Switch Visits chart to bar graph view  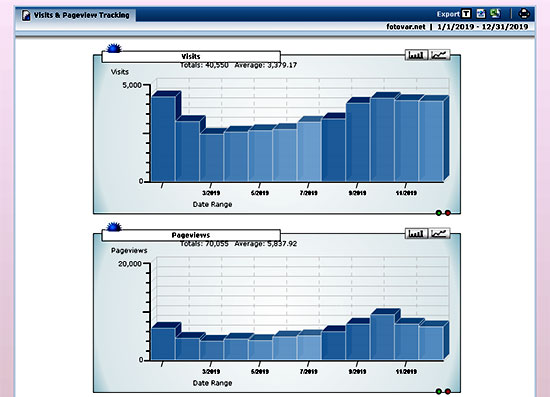coord(416,55)
